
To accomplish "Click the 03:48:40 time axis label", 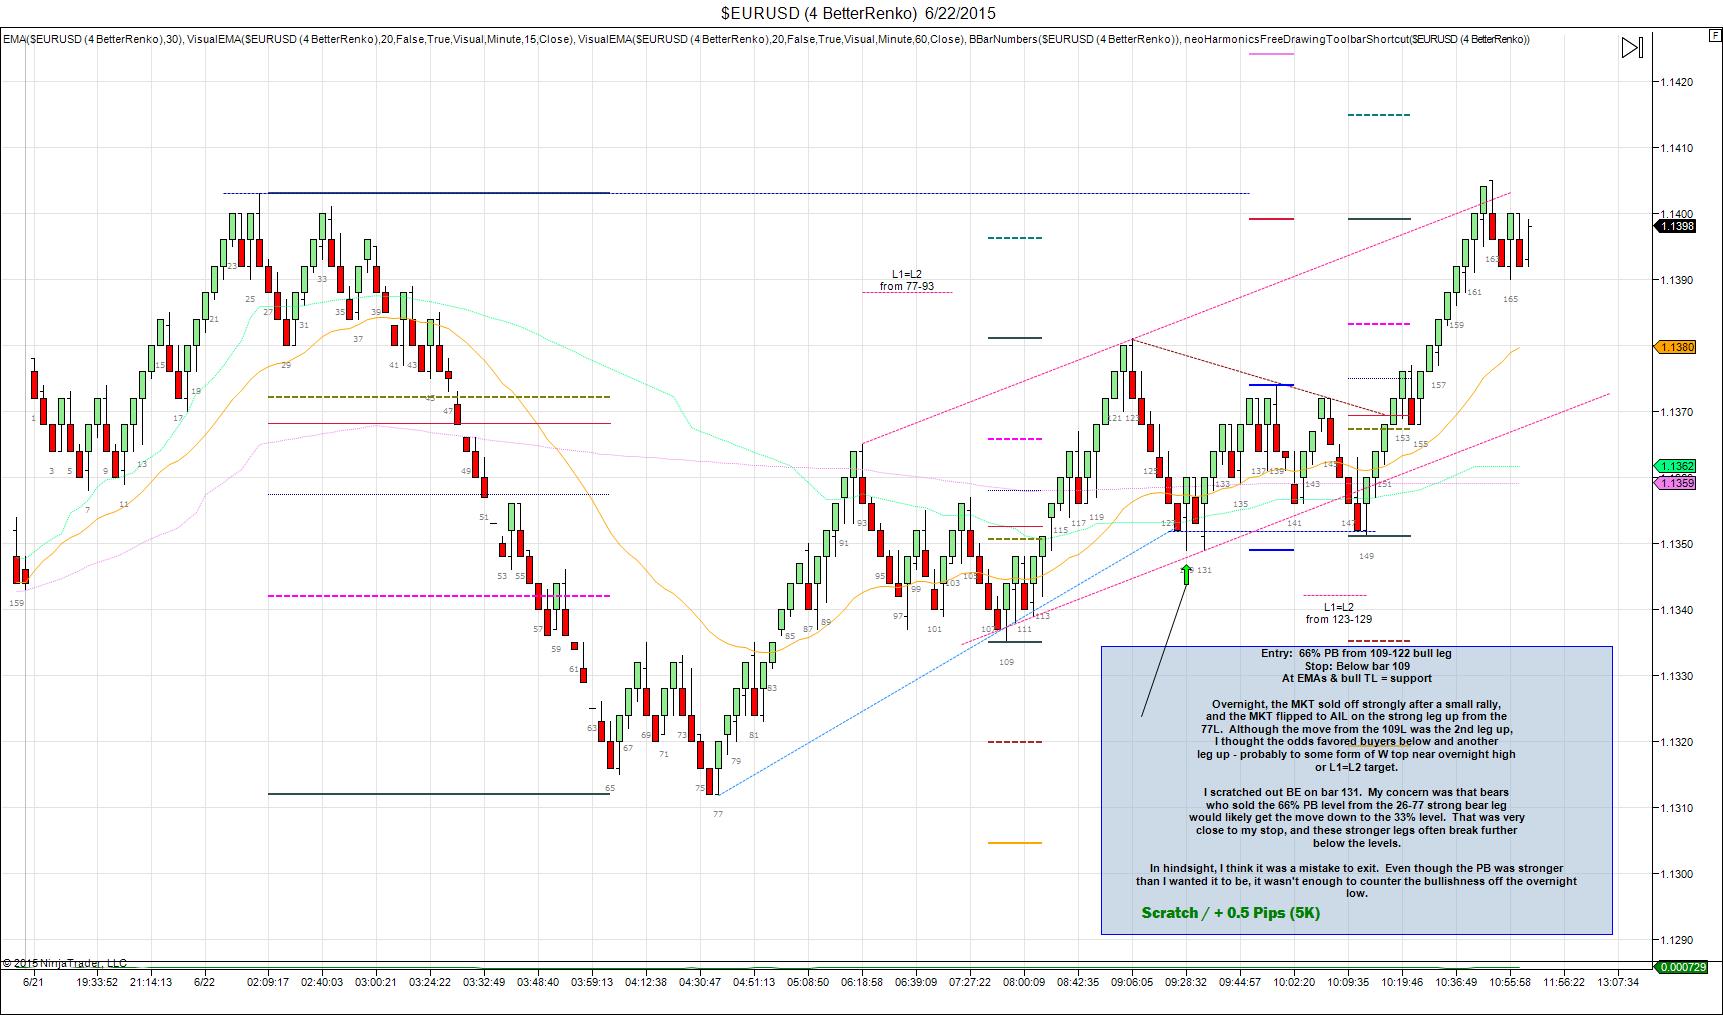I will (538, 982).
